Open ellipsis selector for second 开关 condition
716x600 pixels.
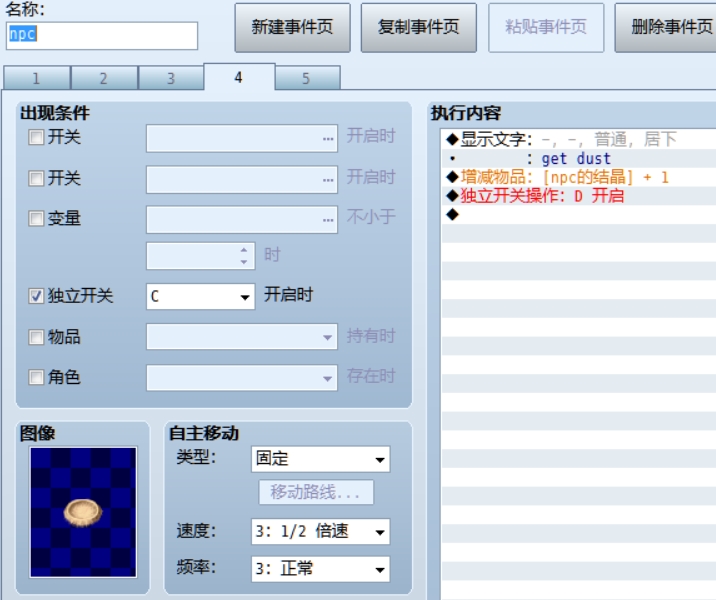327,179
